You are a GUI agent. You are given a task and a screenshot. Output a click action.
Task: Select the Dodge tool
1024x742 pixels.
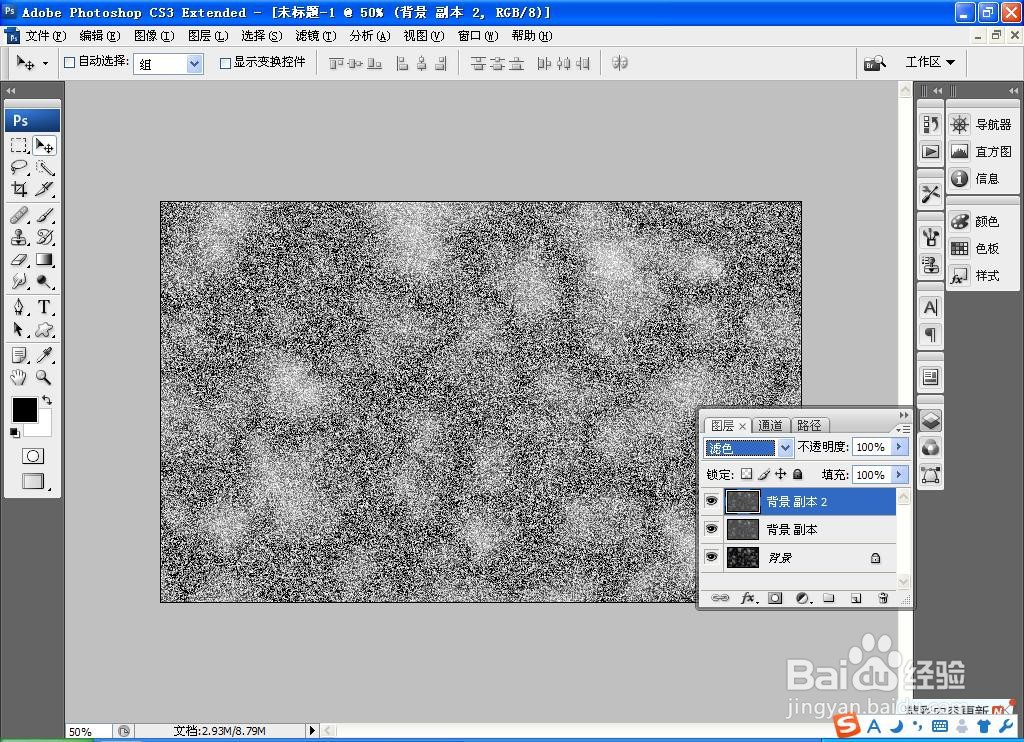click(44, 282)
